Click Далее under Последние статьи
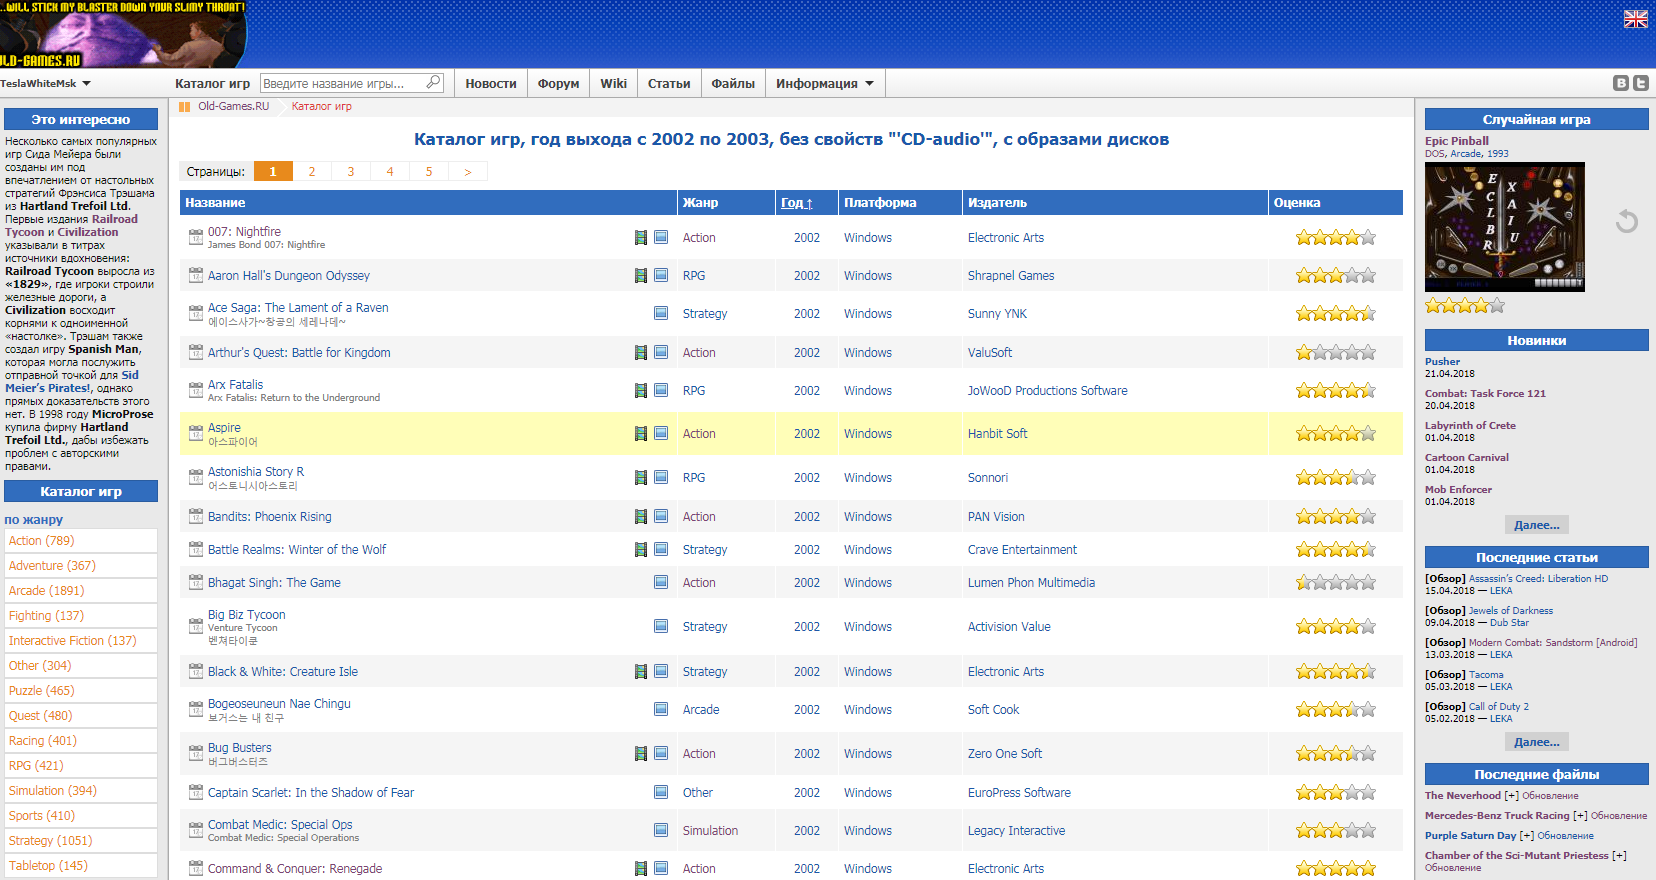 (1537, 742)
